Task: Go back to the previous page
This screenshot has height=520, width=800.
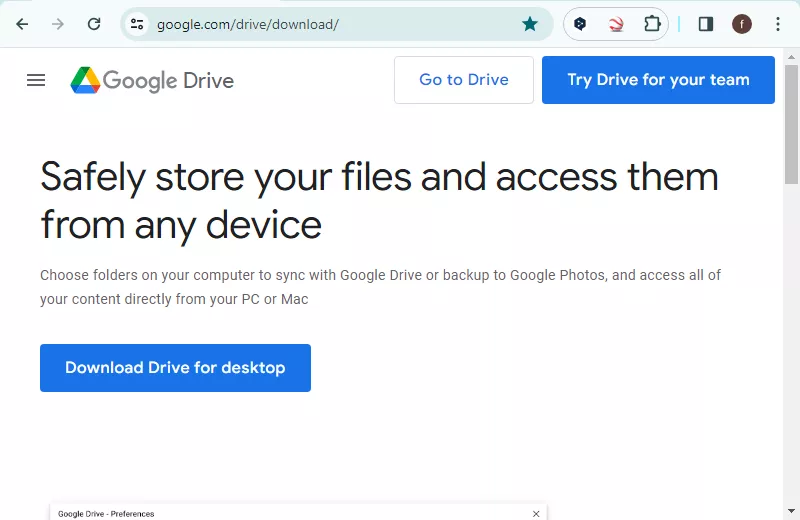Action: tap(22, 24)
